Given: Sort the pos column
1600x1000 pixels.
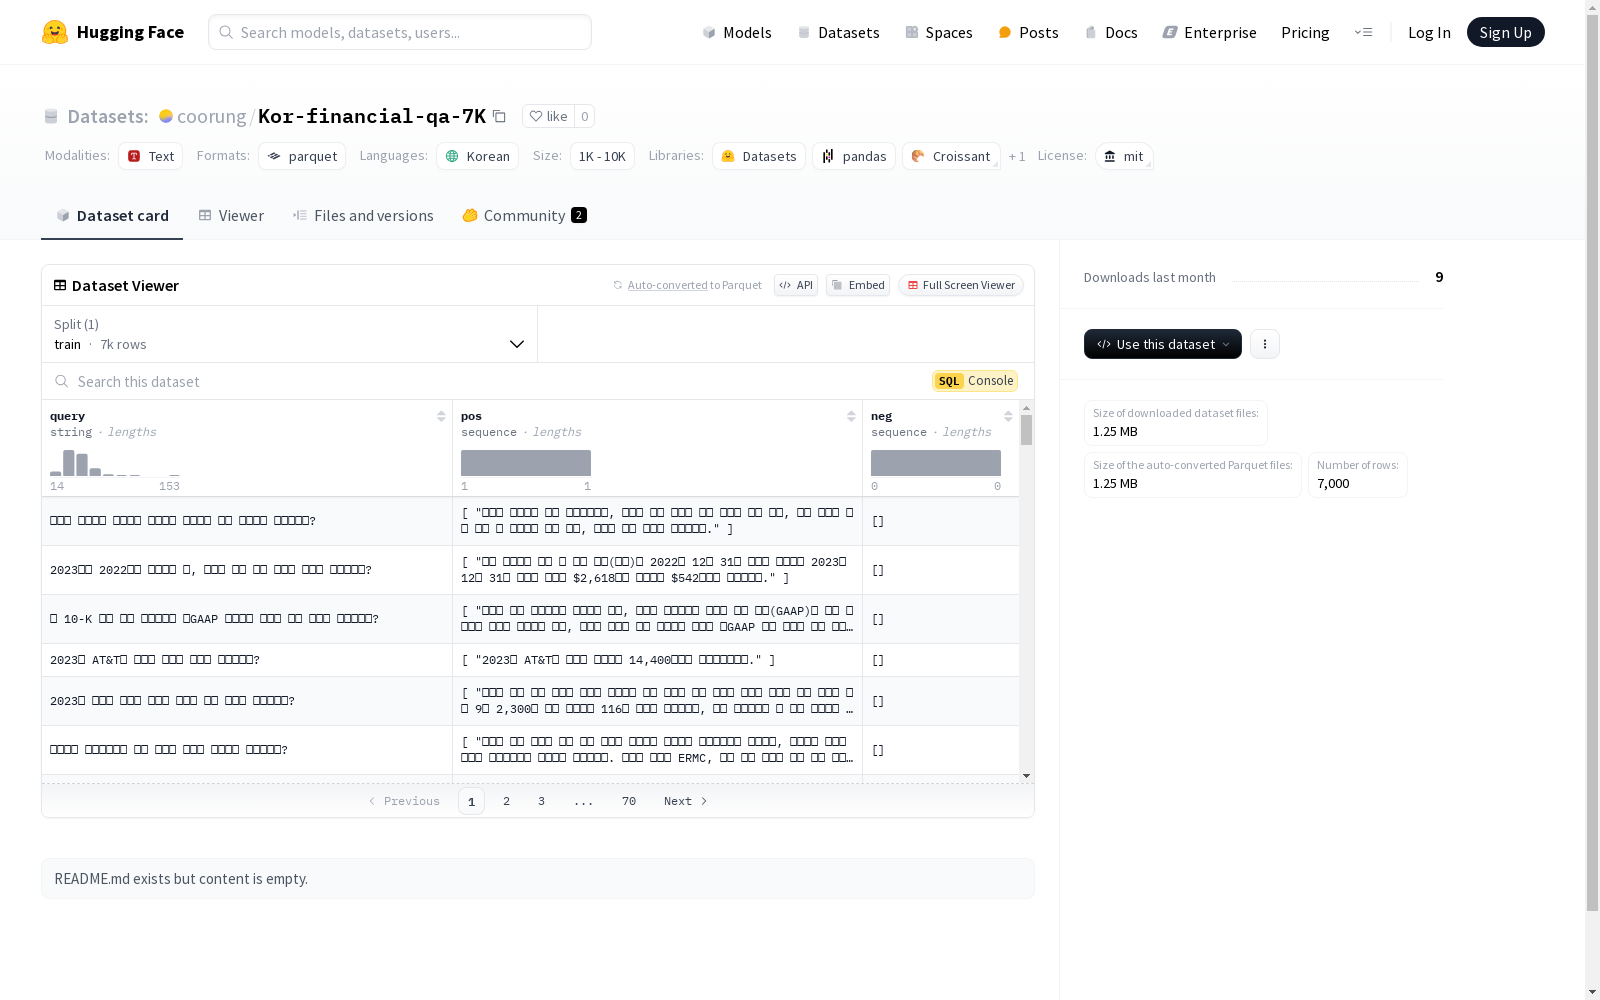Looking at the screenshot, I should (851, 416).
